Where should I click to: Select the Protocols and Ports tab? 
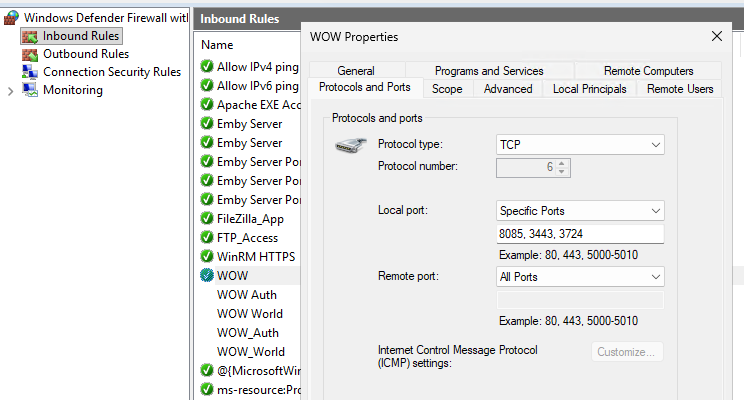click(364, 87)
